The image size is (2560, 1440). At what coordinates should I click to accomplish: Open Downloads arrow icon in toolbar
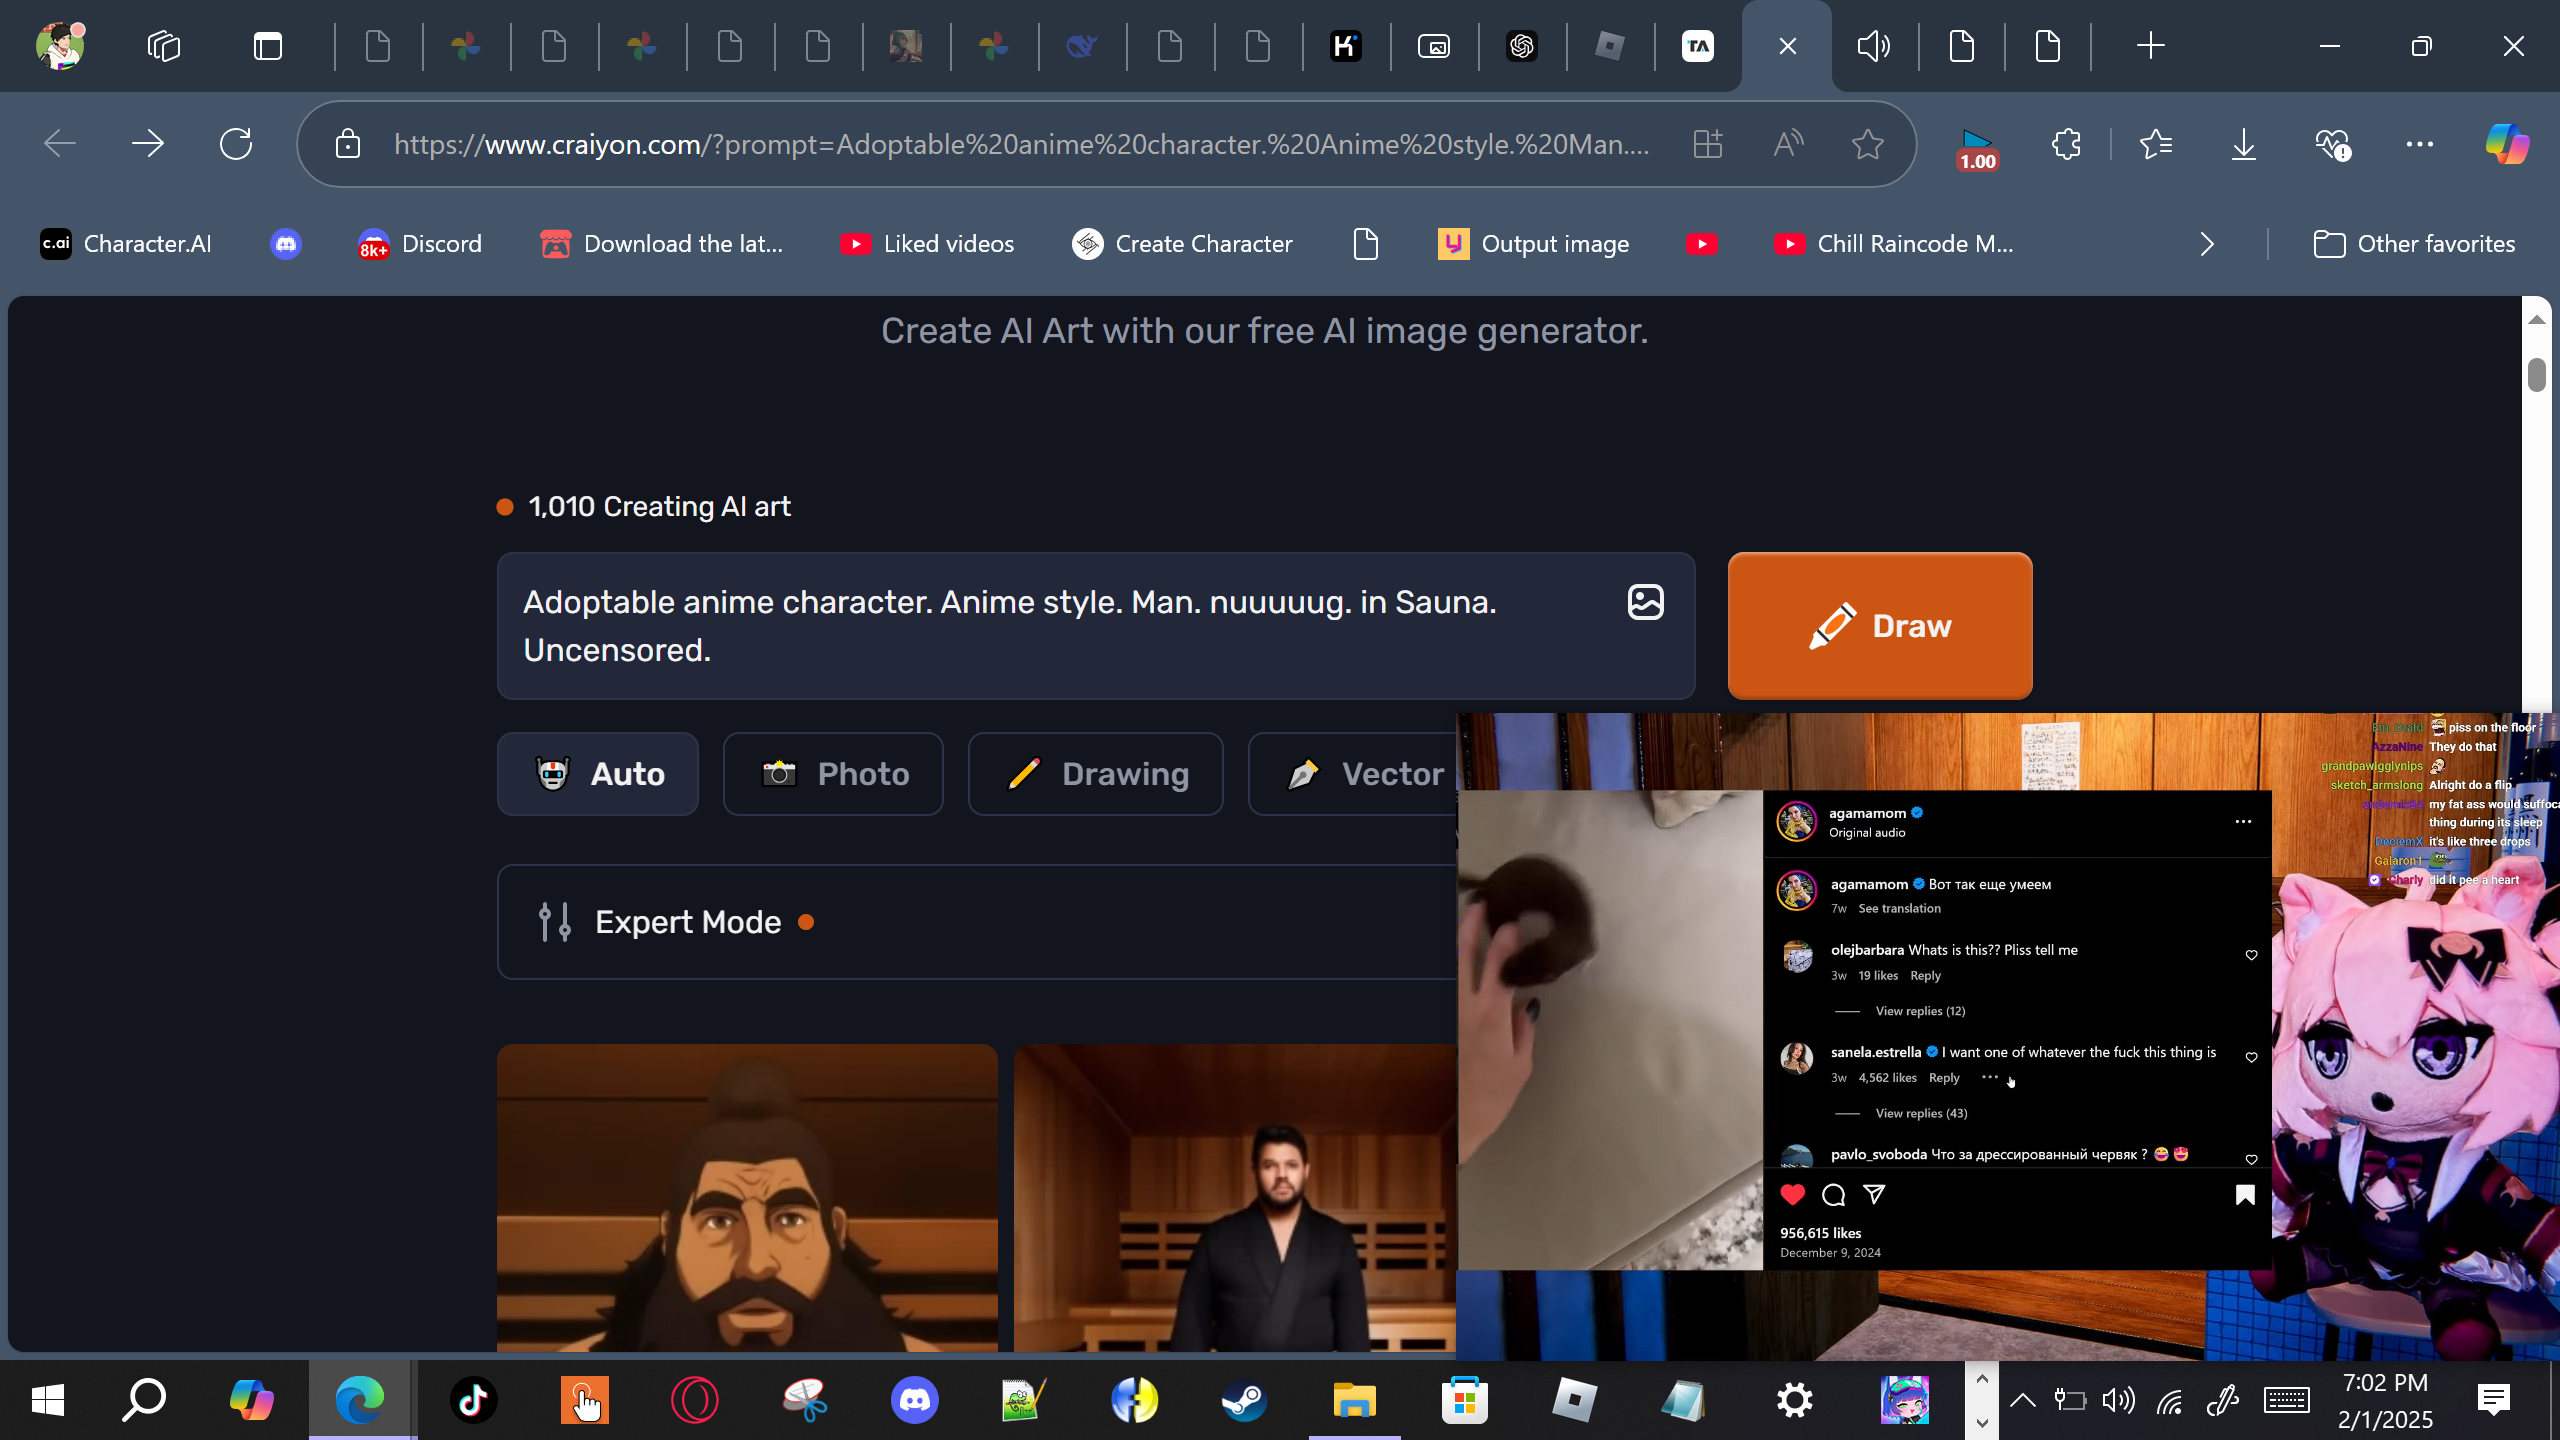[x=2243, y=144]
